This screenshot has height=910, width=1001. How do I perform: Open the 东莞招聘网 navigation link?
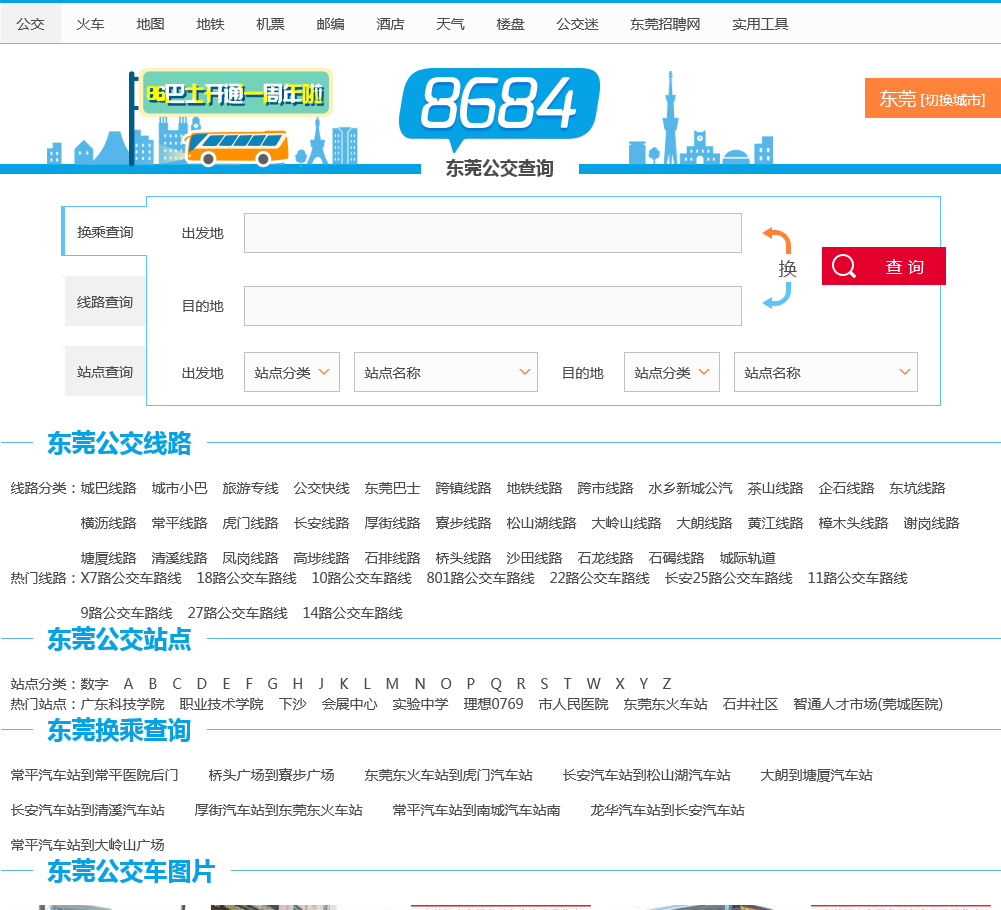tap(665, 24)
